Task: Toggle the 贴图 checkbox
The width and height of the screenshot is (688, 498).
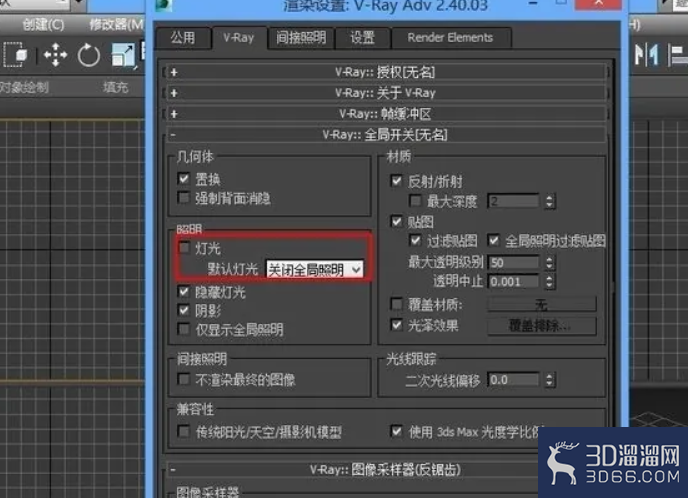Action: [x=396, y=221]
